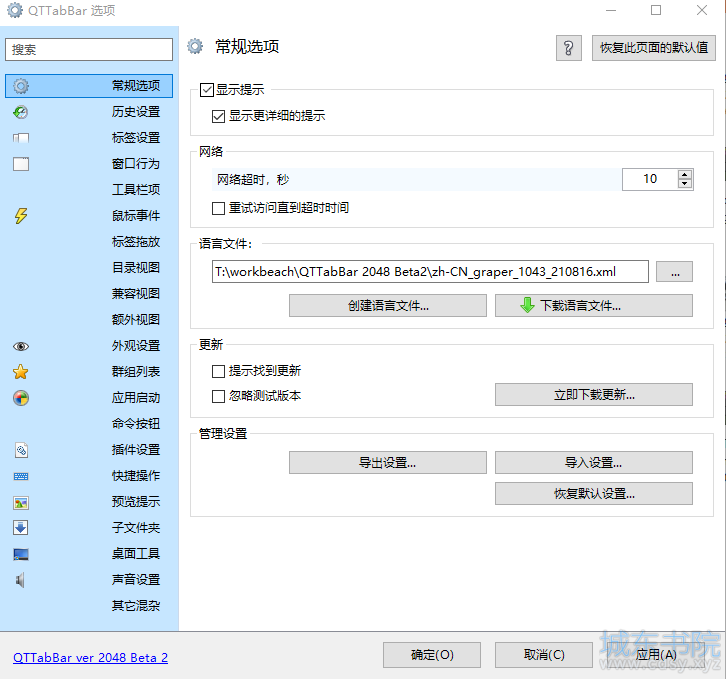Switch to 兼容视图 settings
The width and height of the screenshot is (726, 679).
(x=136, y=294)
